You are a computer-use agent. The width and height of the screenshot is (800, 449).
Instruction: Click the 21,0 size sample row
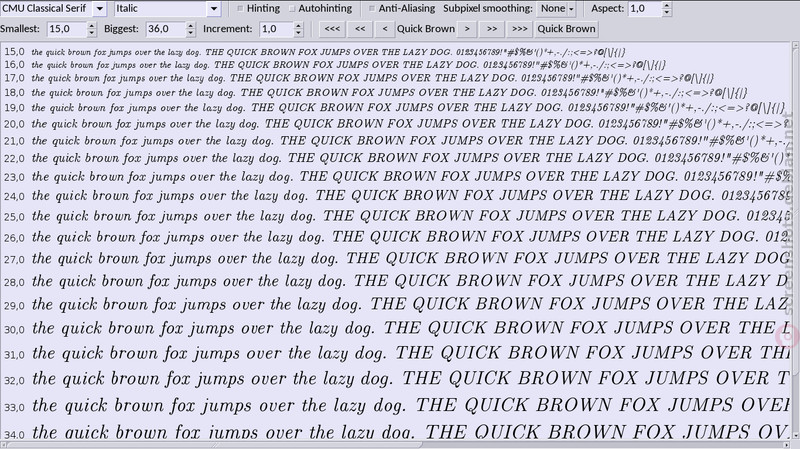pyautogui.click(x=395, y=141)
